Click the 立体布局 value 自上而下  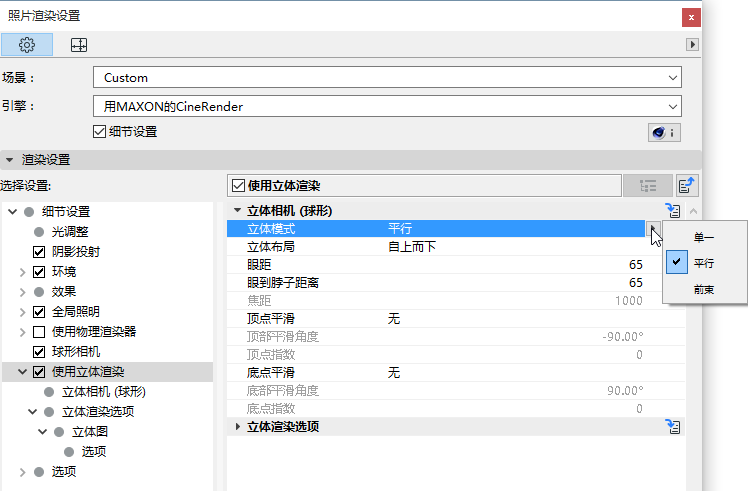point(412,247)
